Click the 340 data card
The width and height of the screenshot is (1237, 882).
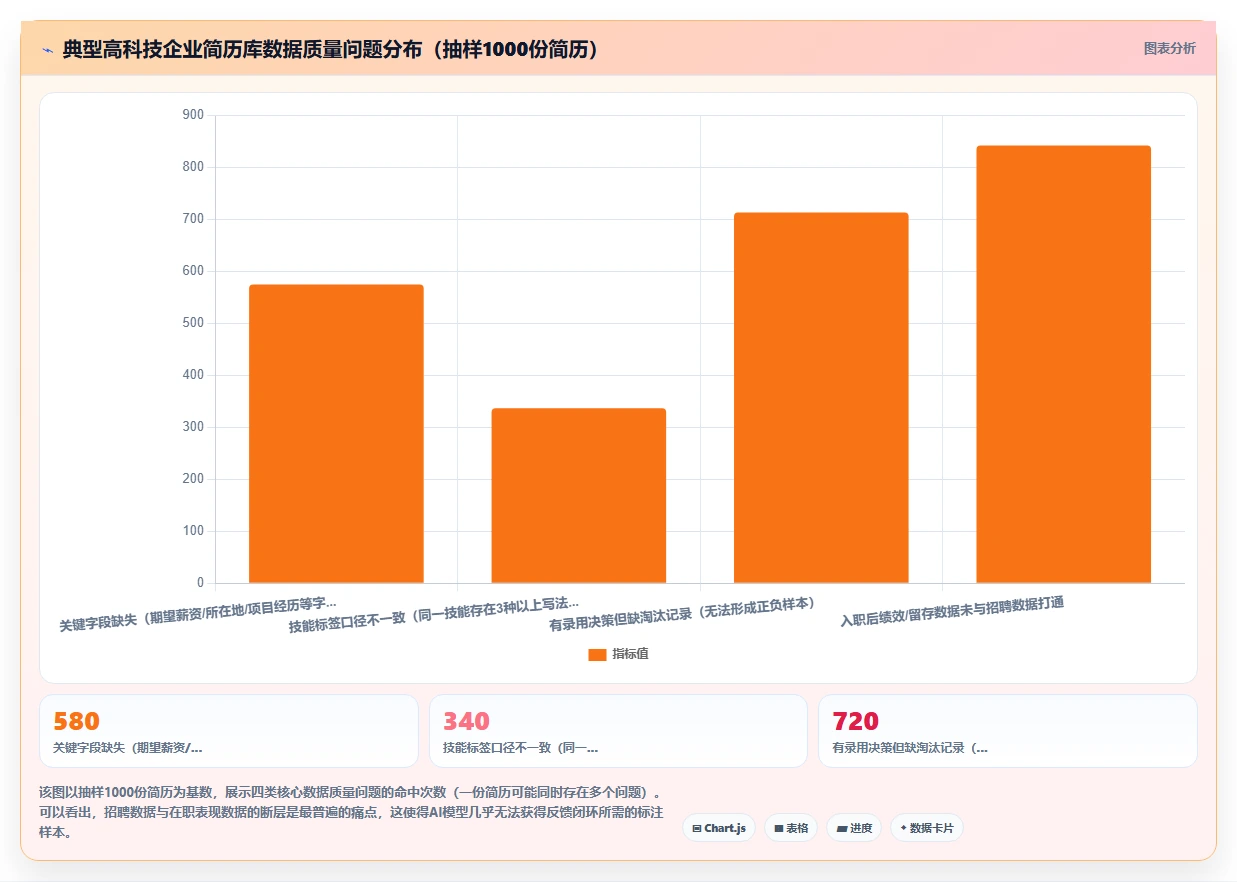(618, 731)
